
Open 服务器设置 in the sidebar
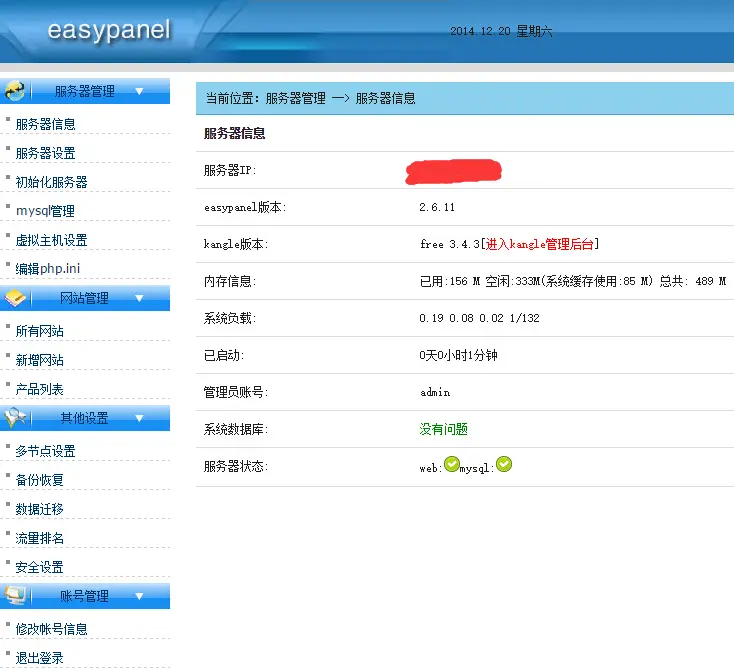pyautogui.click(x=46, y=153)
